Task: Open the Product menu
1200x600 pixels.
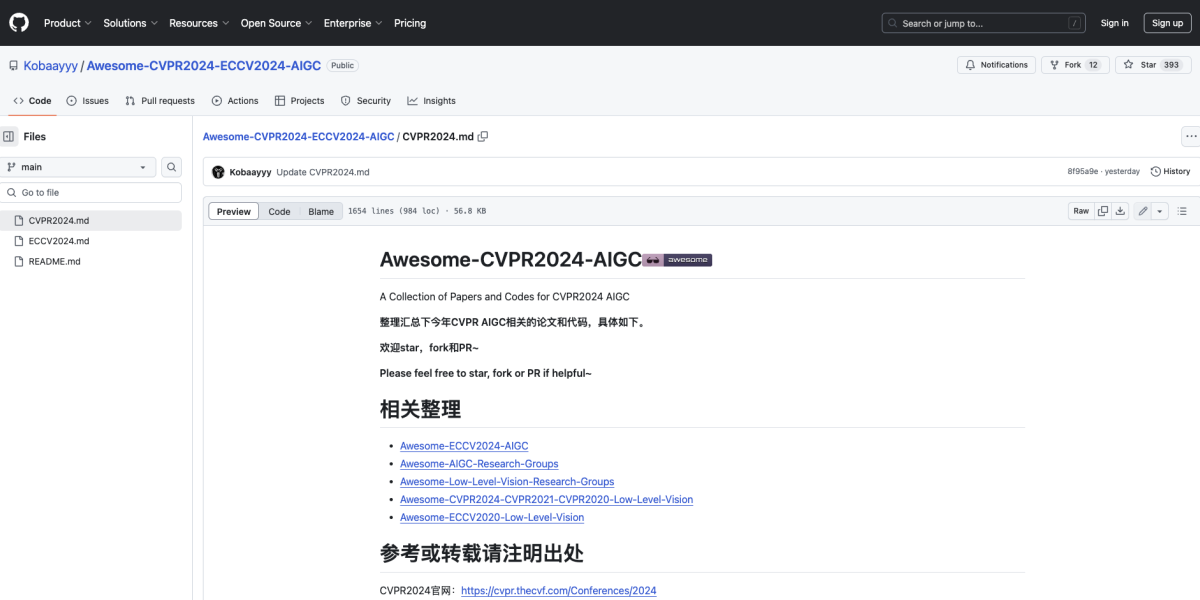Action: click(x=66, y=22)
